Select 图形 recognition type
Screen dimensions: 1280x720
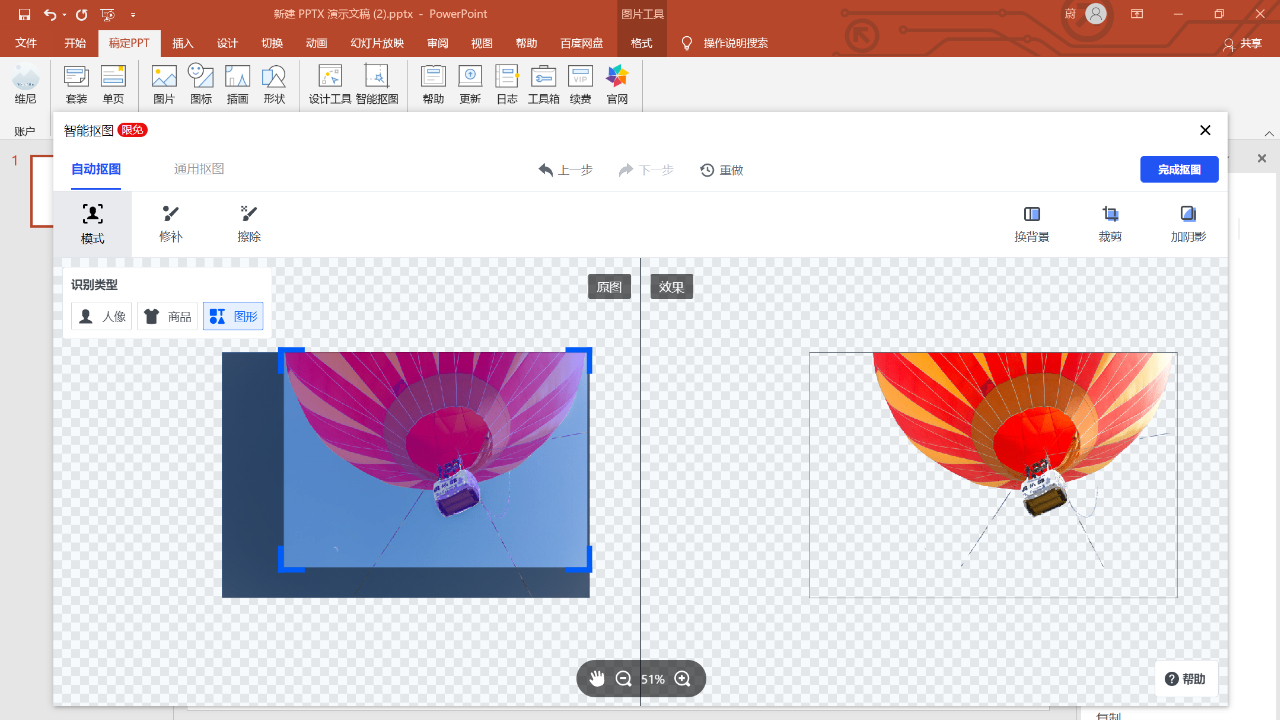(x=233, y=315)
